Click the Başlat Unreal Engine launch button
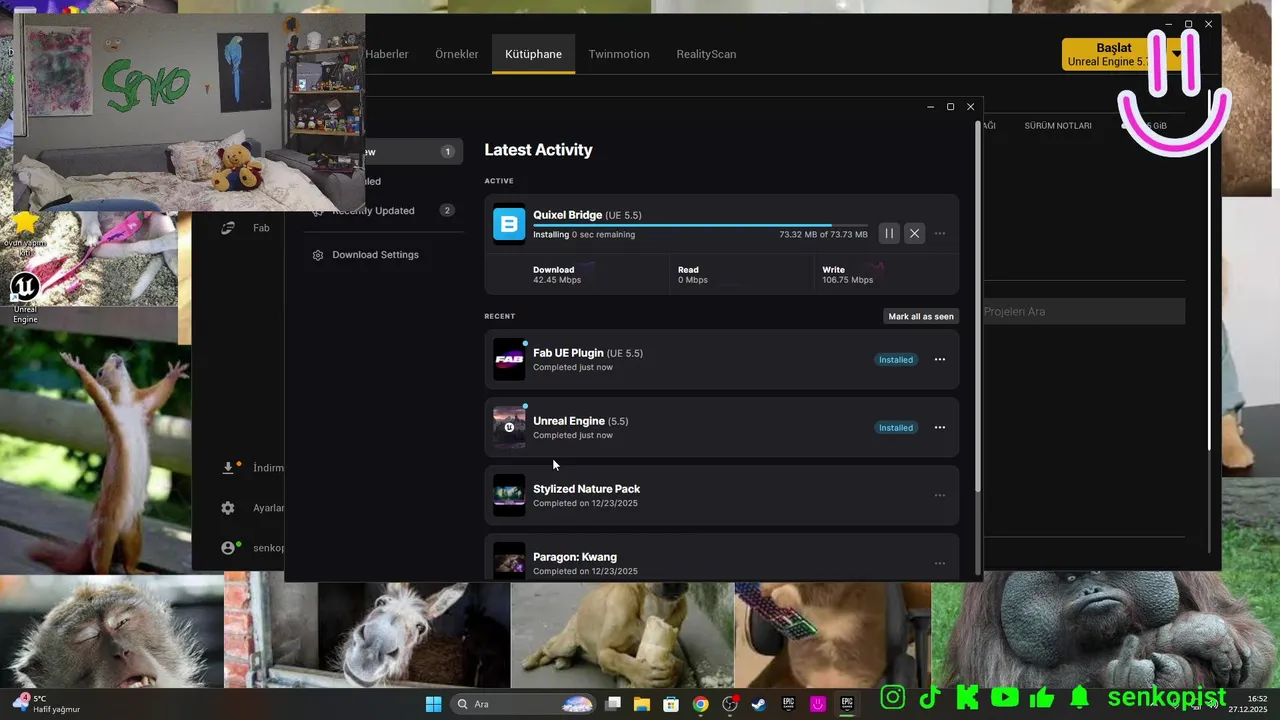 [1112, 54]
